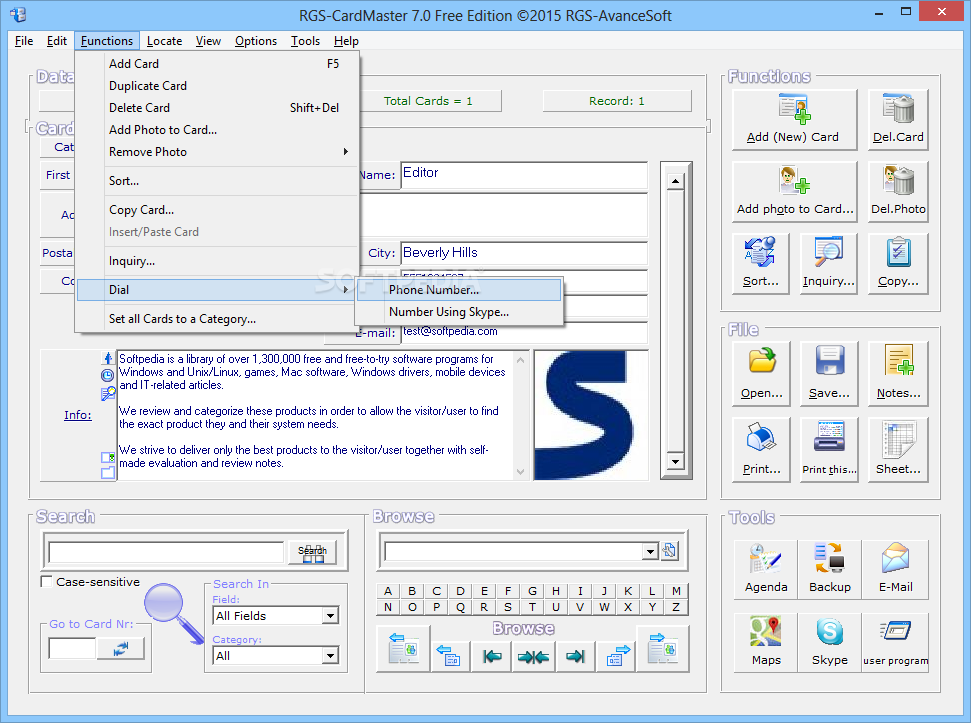Launch the Backup tool
The height and width of the screenshot is (723, 971).
(x=830, y=569)
